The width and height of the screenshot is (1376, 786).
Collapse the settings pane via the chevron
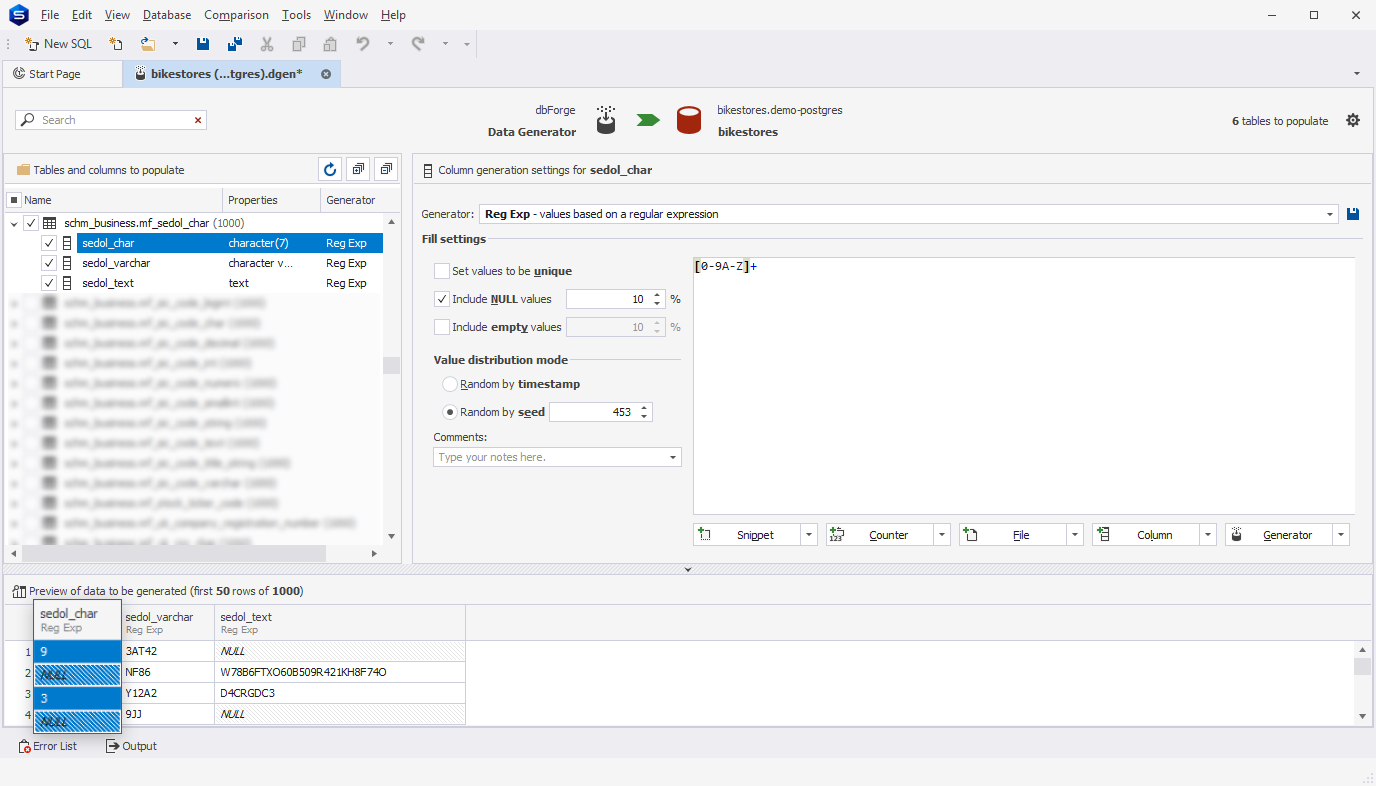coord(688,570)
